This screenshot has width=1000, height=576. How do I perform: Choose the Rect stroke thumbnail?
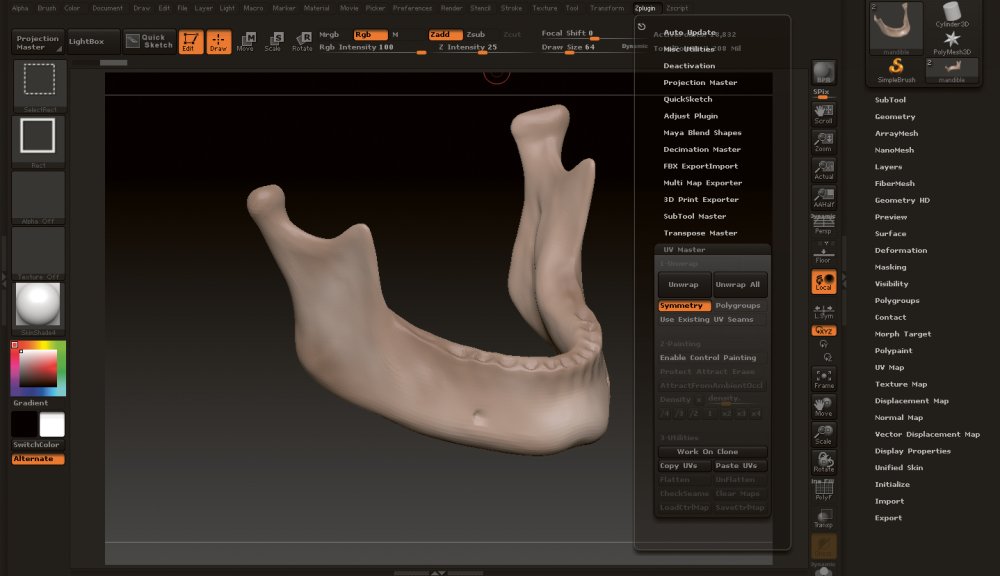[38, 140]
